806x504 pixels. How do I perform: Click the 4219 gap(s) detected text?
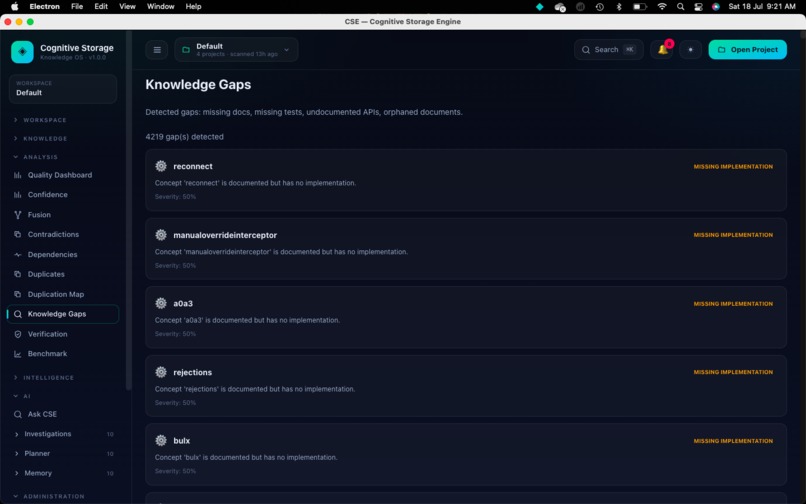pos(185,137)
